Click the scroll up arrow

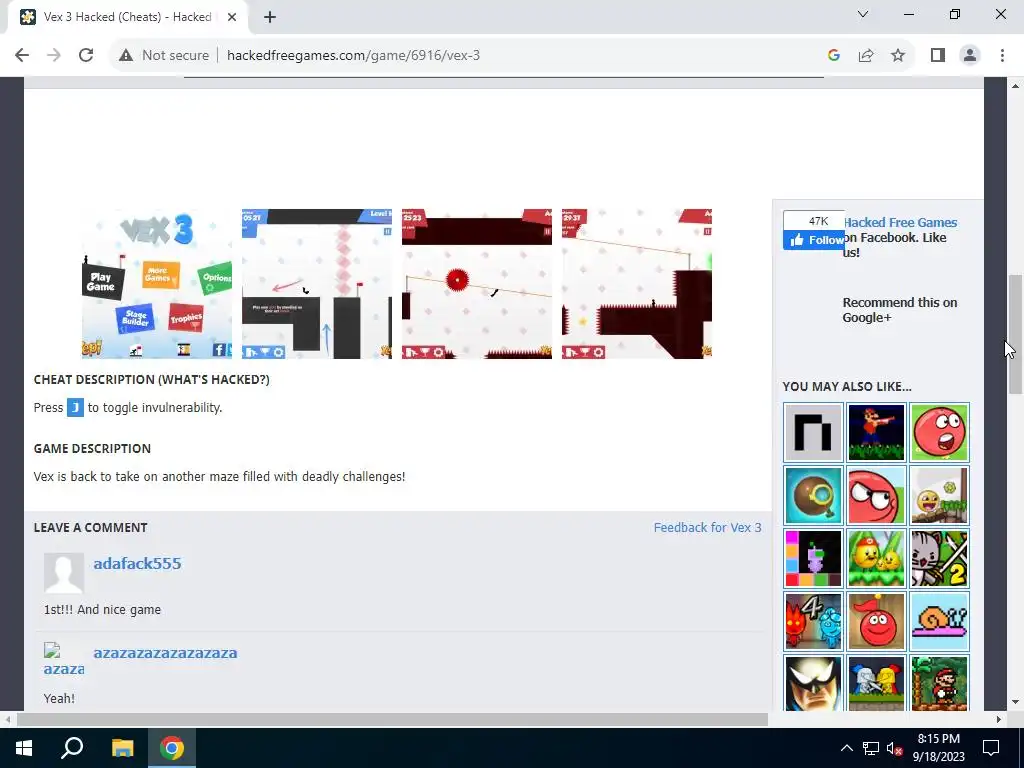[x=1015, y=86]
